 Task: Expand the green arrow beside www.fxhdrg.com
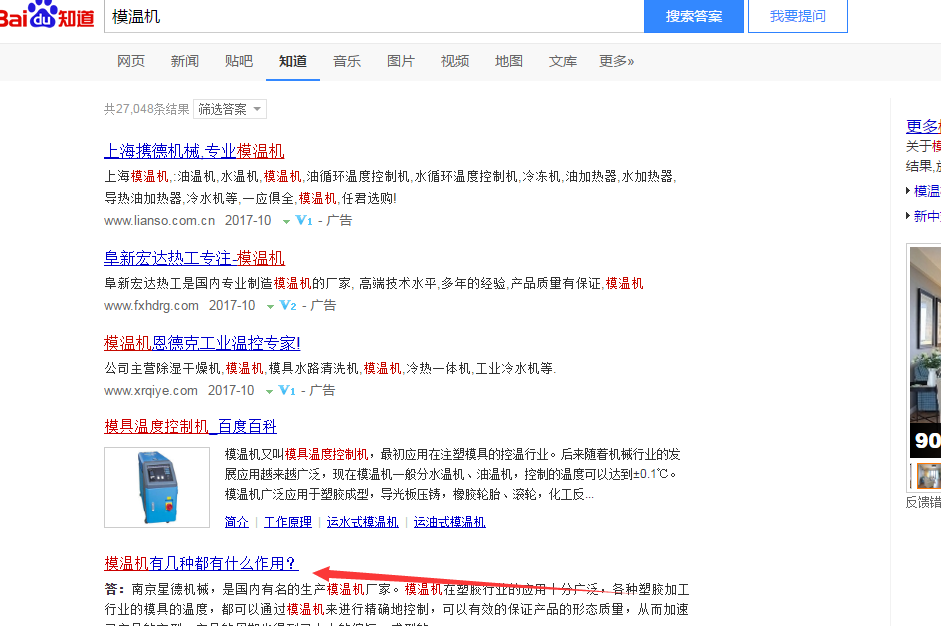tap(270, 307)
